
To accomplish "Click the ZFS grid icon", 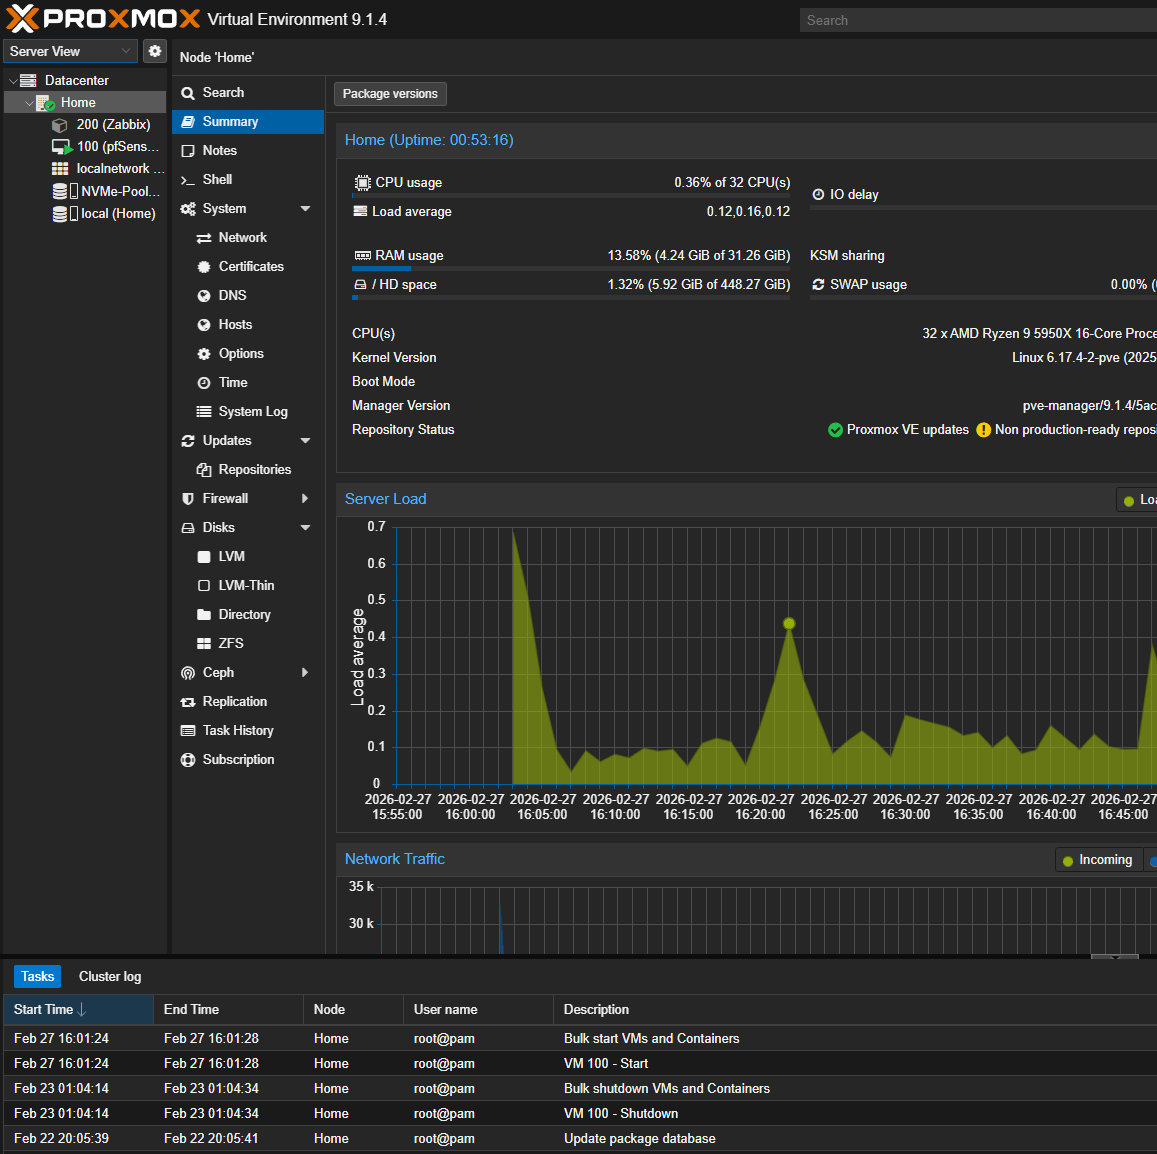I will pos(204,644).
